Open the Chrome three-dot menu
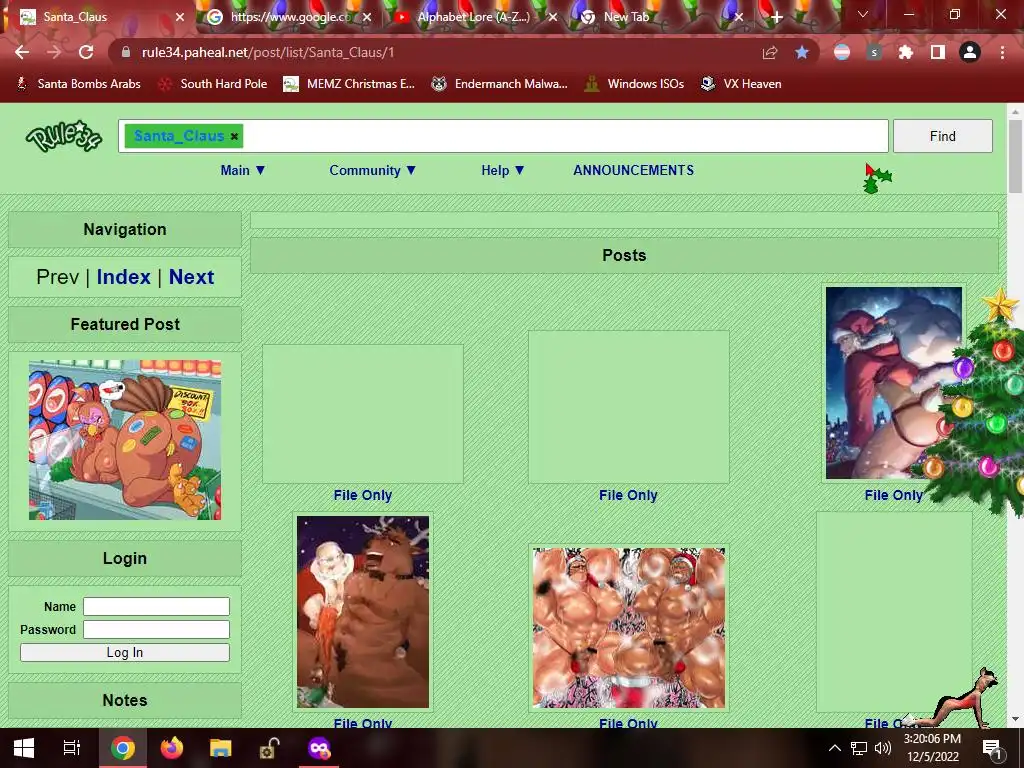Viewport: 1024px width, 768px height. (1002, 52)
